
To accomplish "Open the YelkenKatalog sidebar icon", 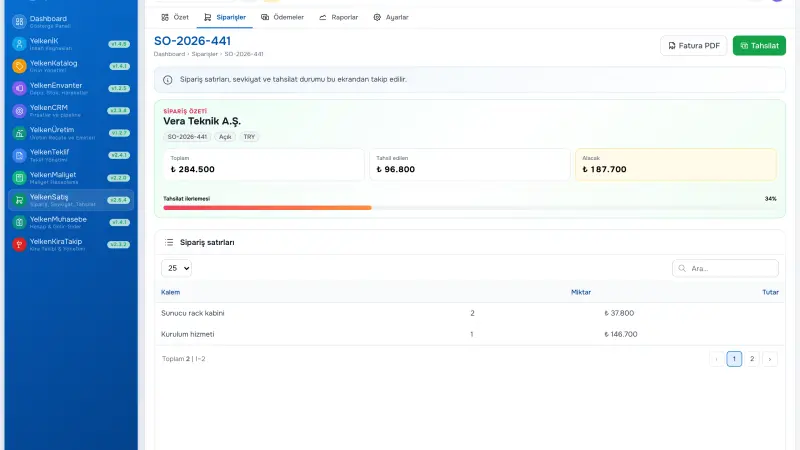I will pos(19,66).
